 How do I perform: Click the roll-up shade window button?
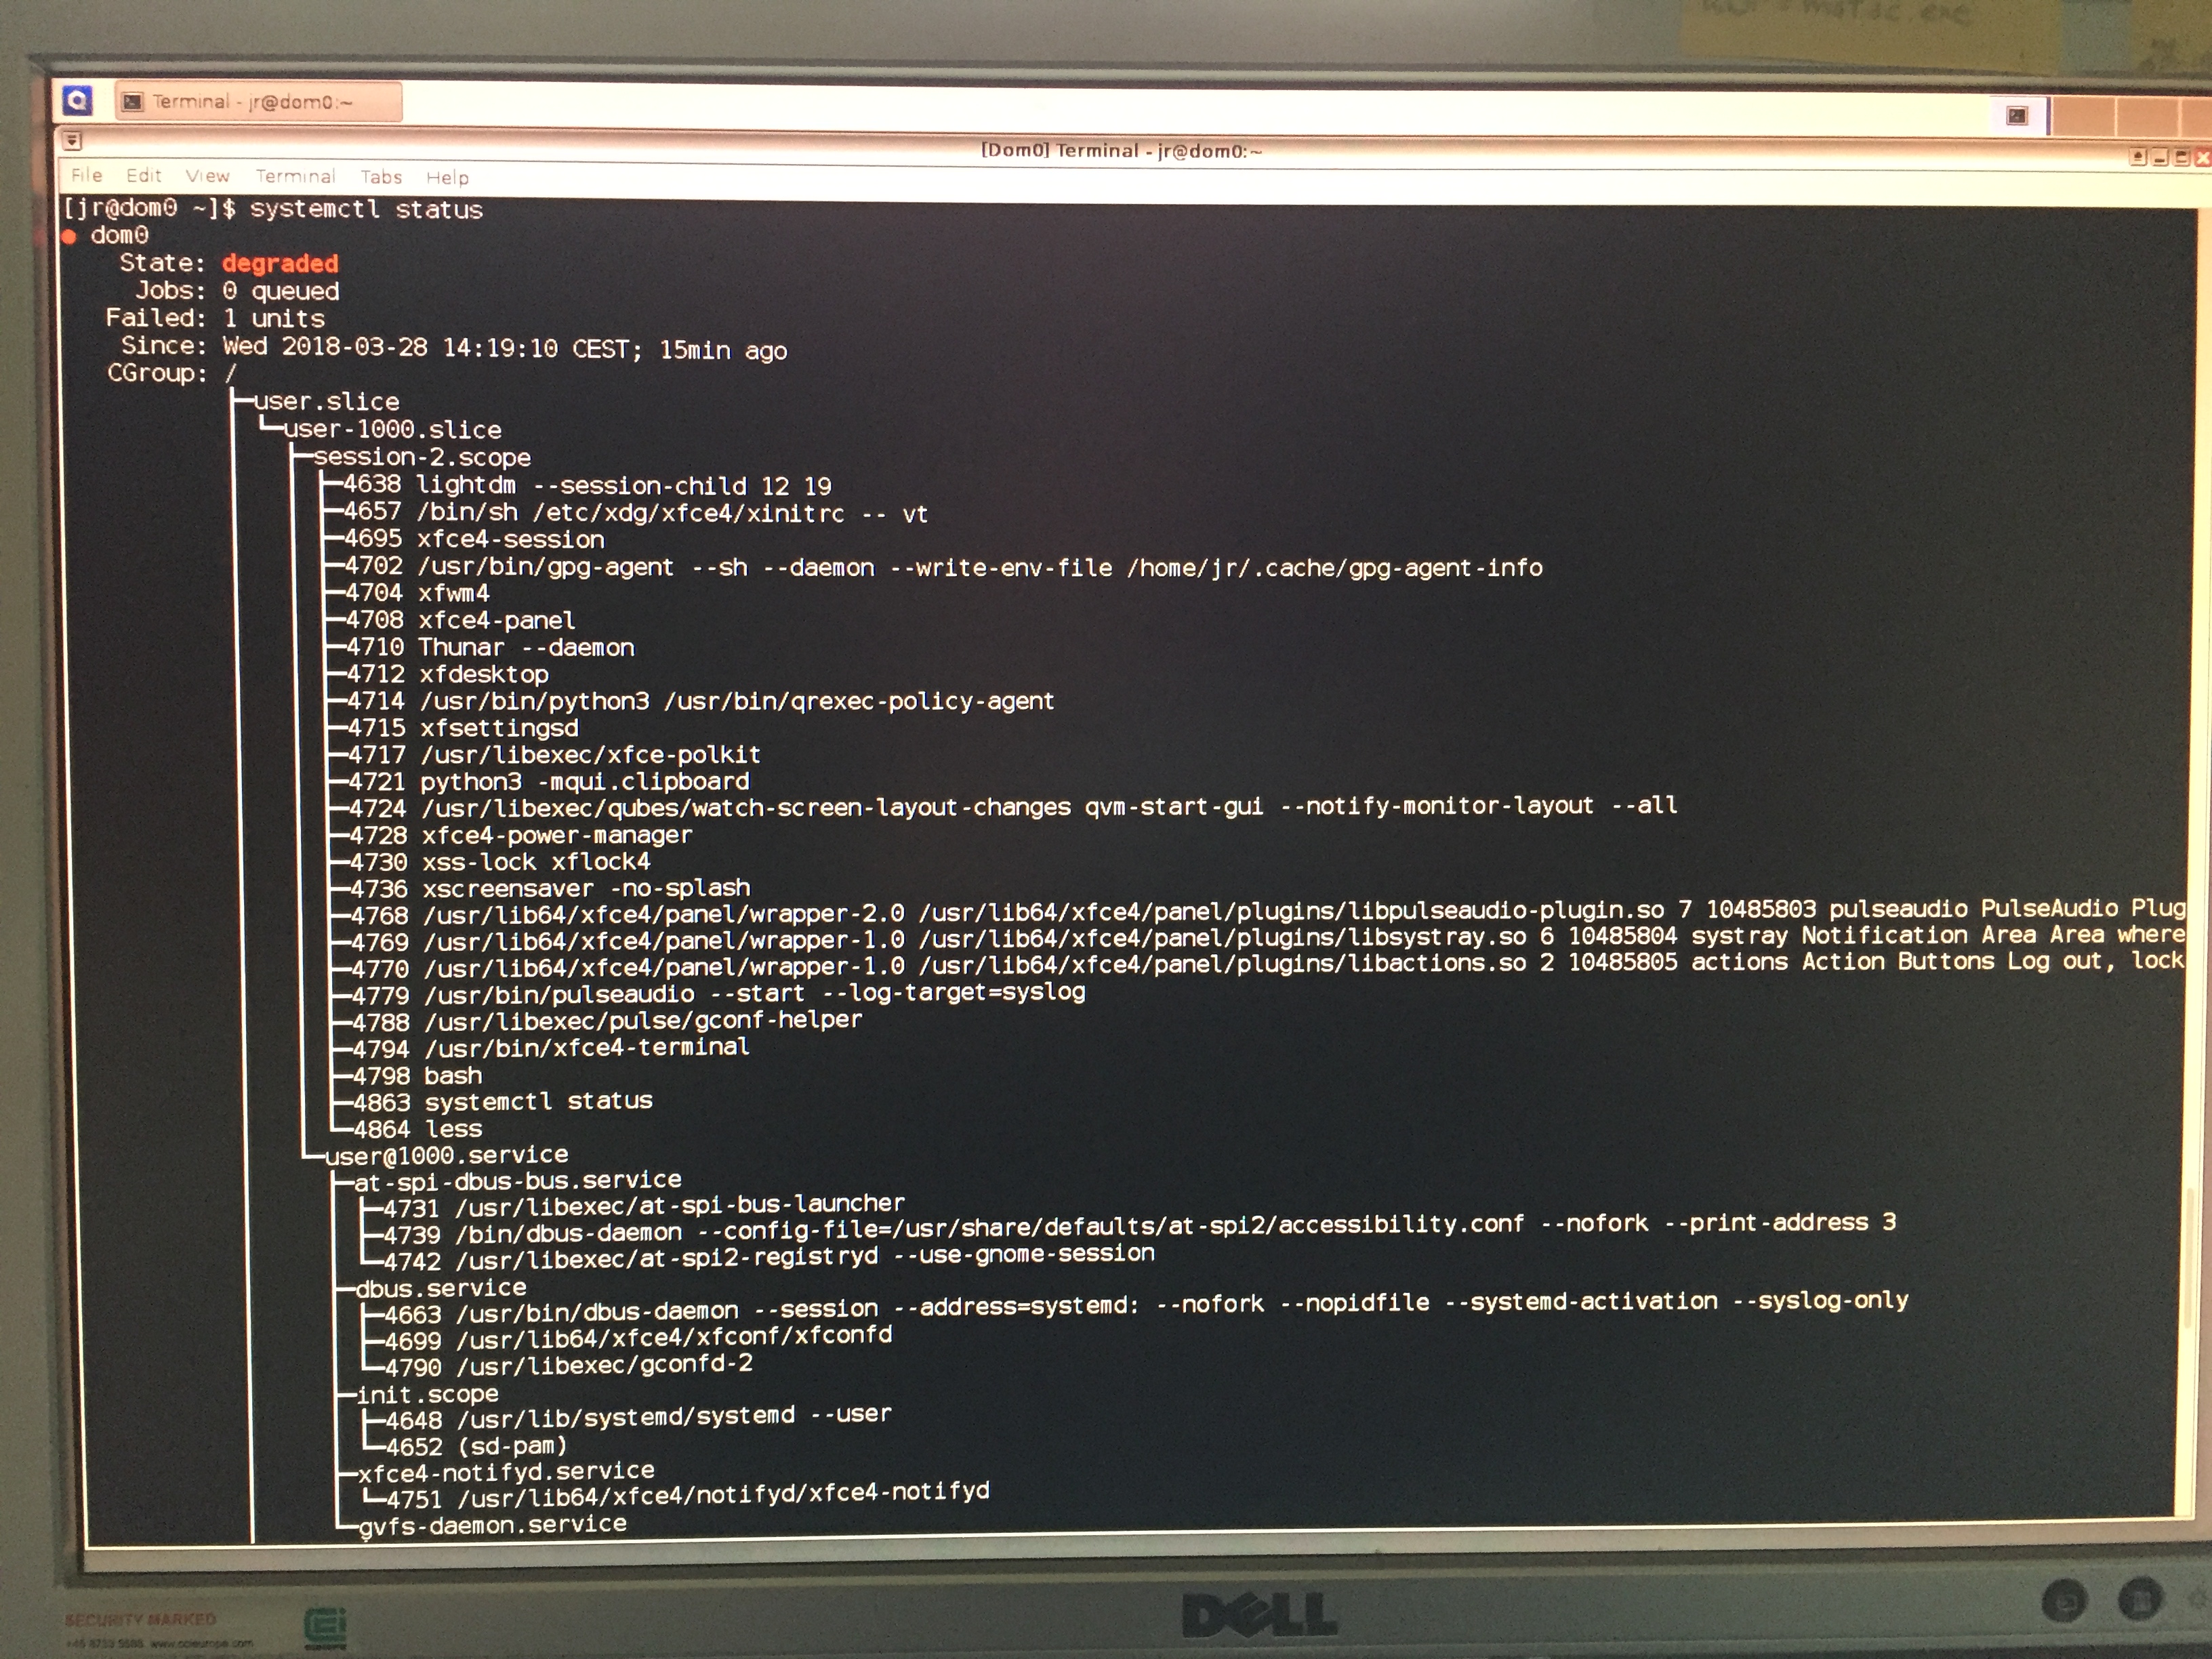coord(2138,157)
